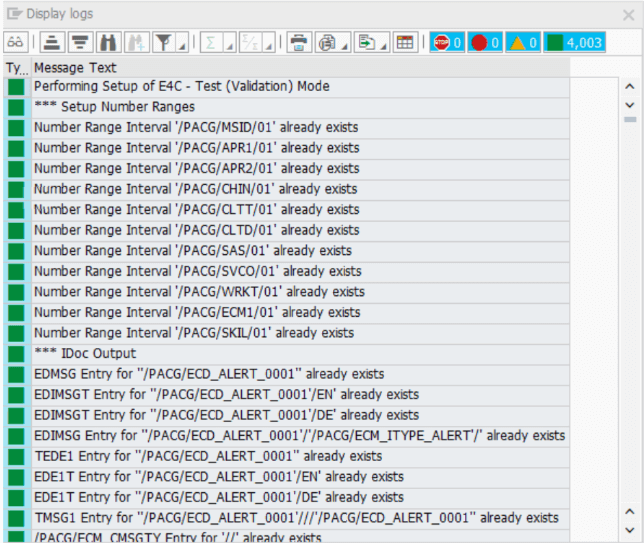This screenshot has height=543, width=644.
Task: Close the Display logs window
Action: [628, 15]
